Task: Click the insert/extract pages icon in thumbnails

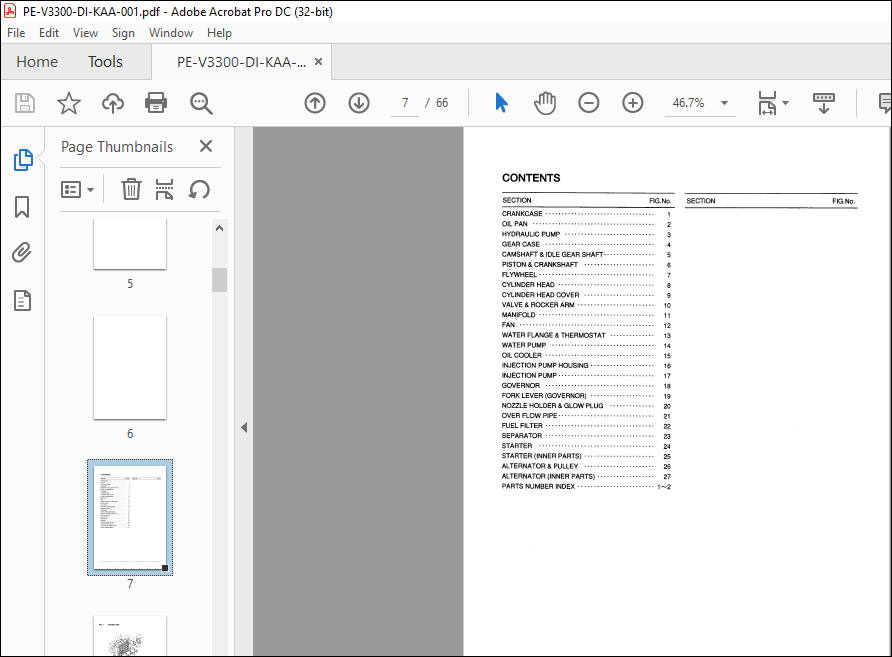Action: 164,189
